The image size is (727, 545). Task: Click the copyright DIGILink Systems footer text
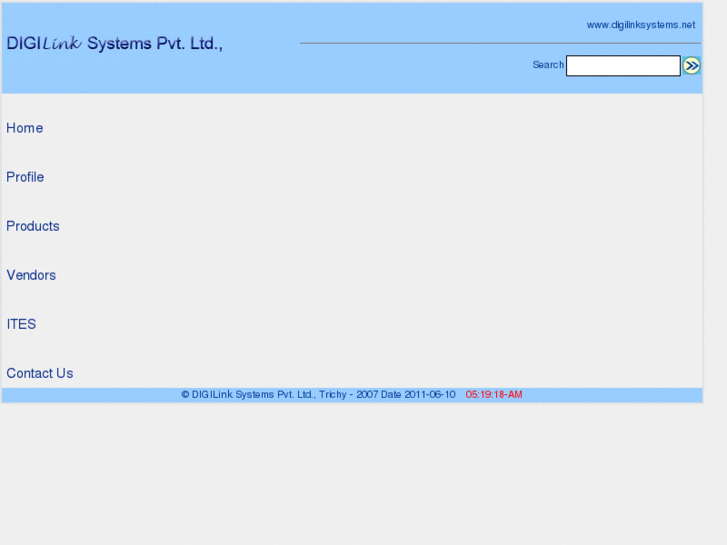click(319, 395)
